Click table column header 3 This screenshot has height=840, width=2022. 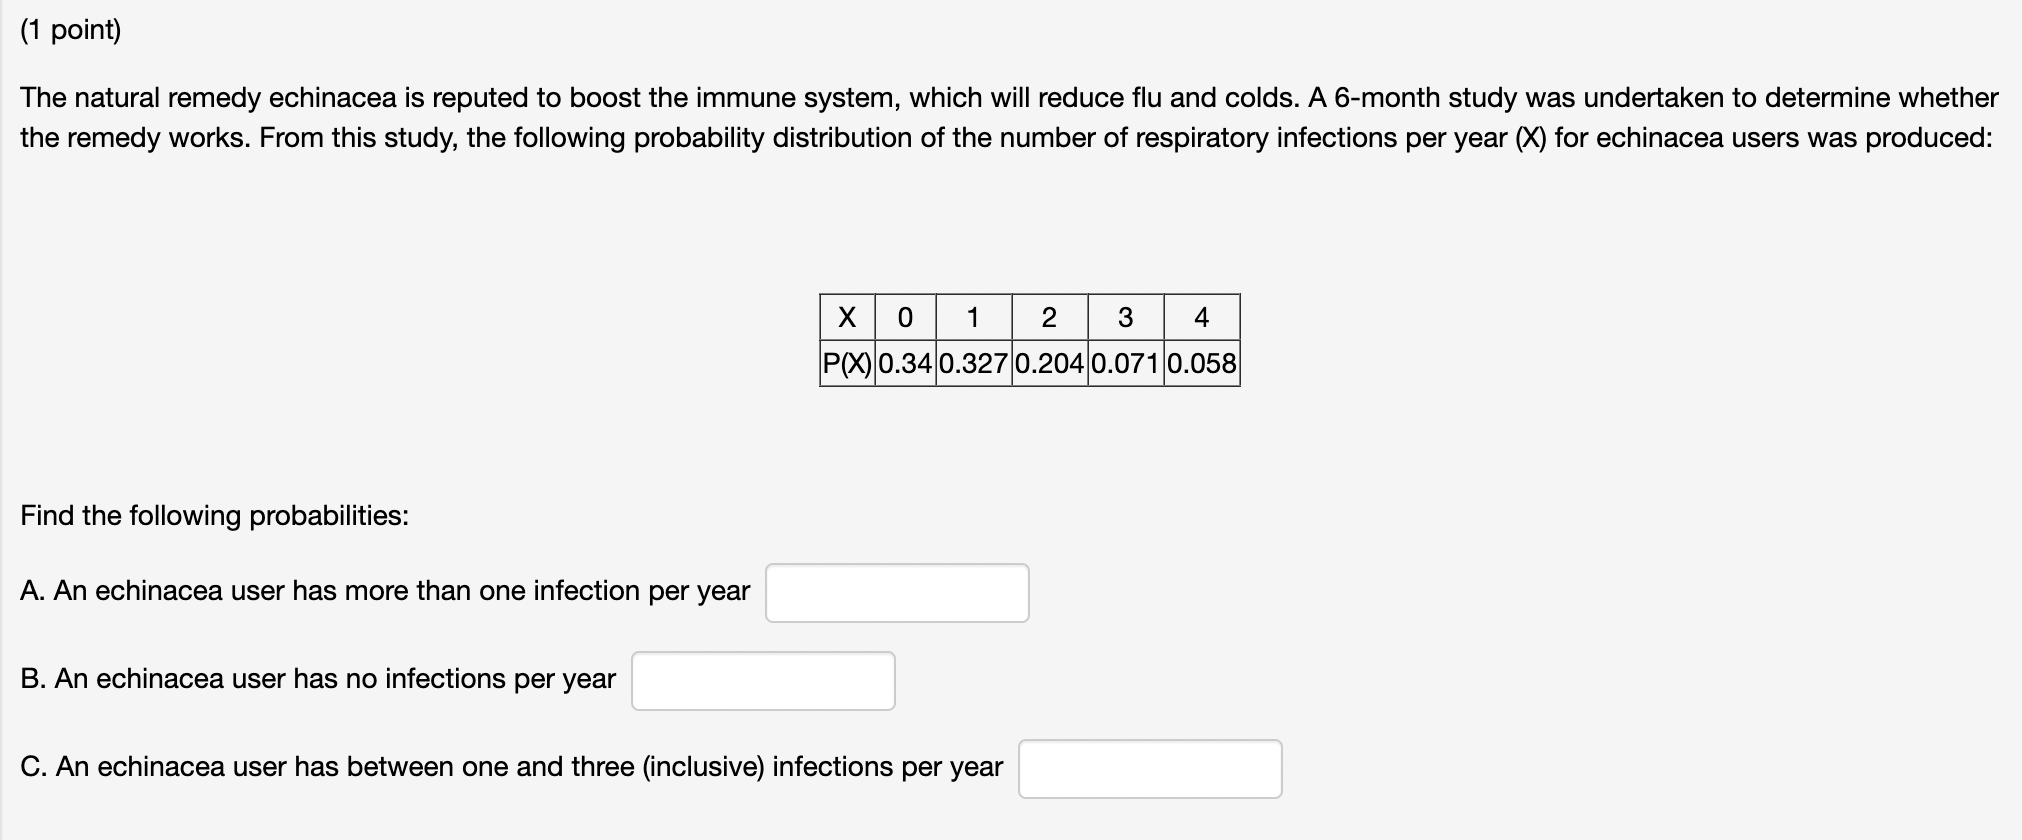1126,318
